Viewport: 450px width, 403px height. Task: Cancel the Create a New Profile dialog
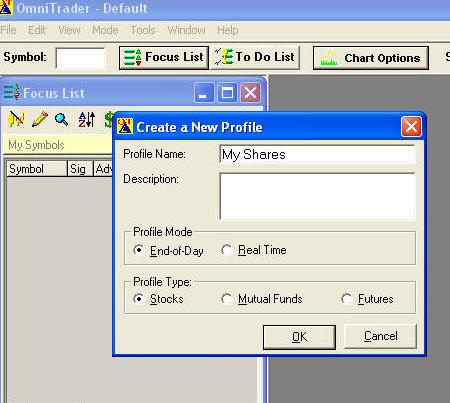(x=380, y=336)
